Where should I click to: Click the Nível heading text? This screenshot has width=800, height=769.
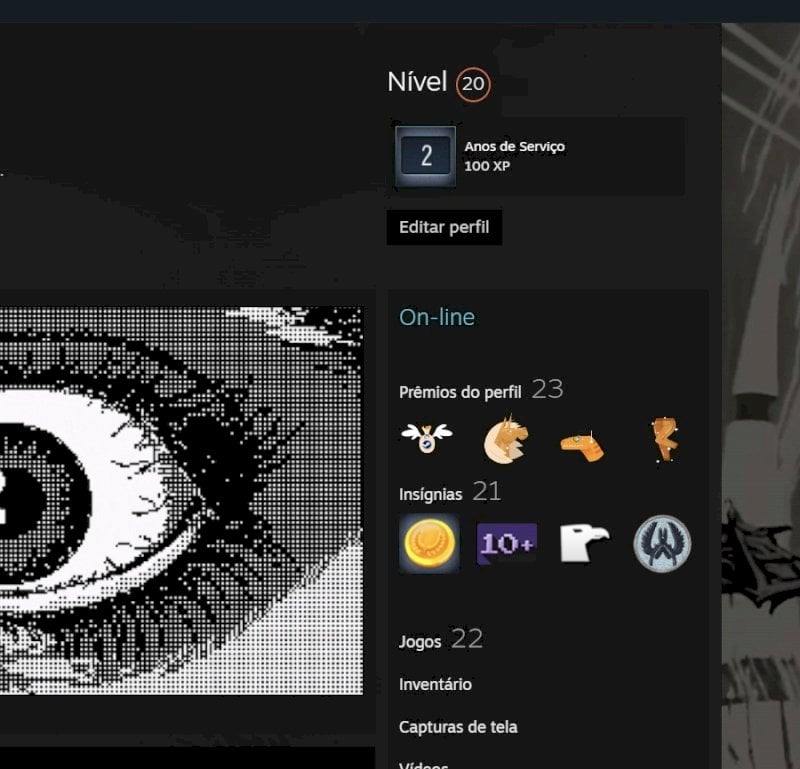[417, 82]
